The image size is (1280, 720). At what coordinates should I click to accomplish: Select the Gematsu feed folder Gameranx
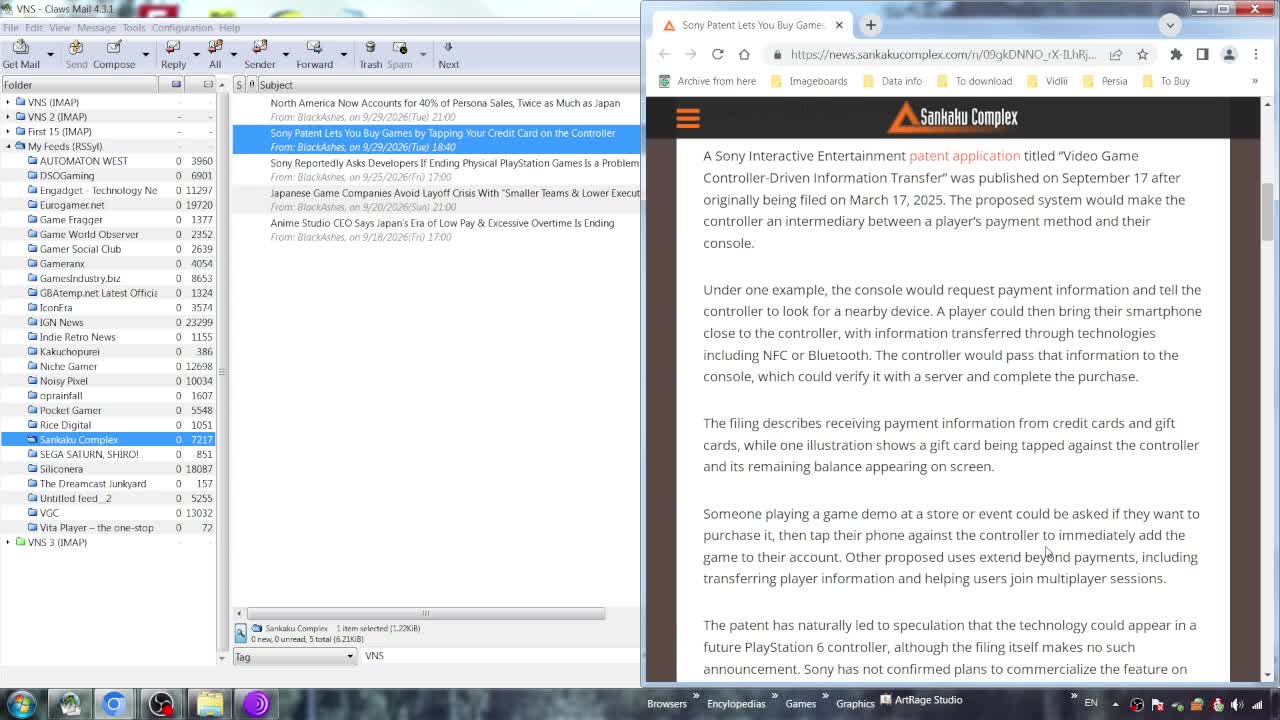pos(62,264)
